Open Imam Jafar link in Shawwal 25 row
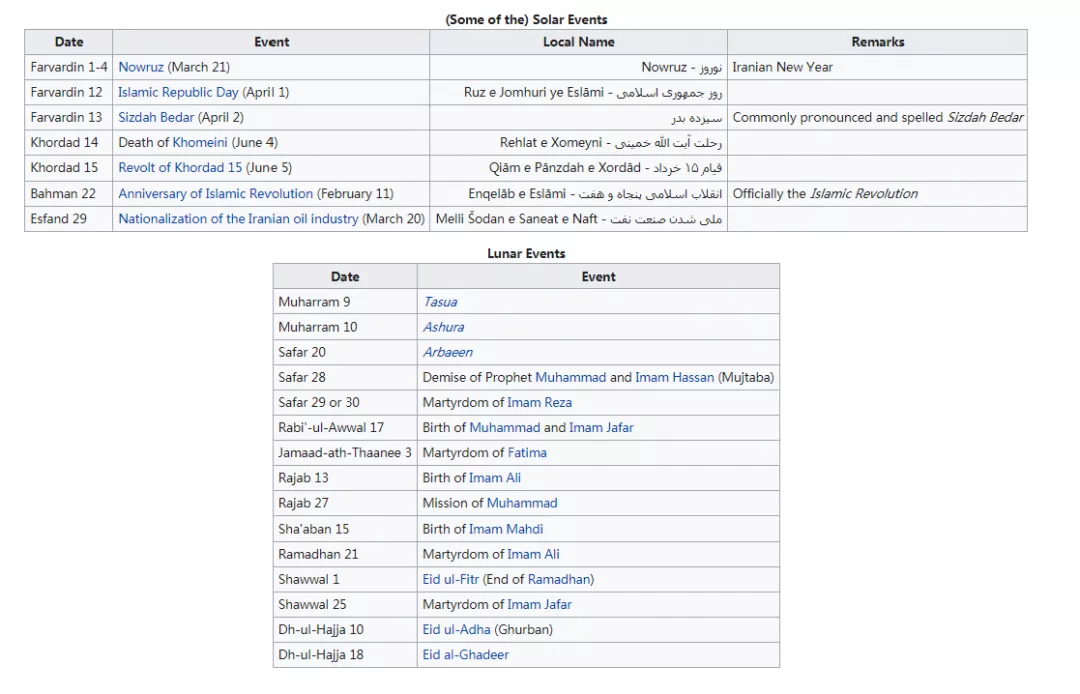The image size is (1080, 694). 539,604
